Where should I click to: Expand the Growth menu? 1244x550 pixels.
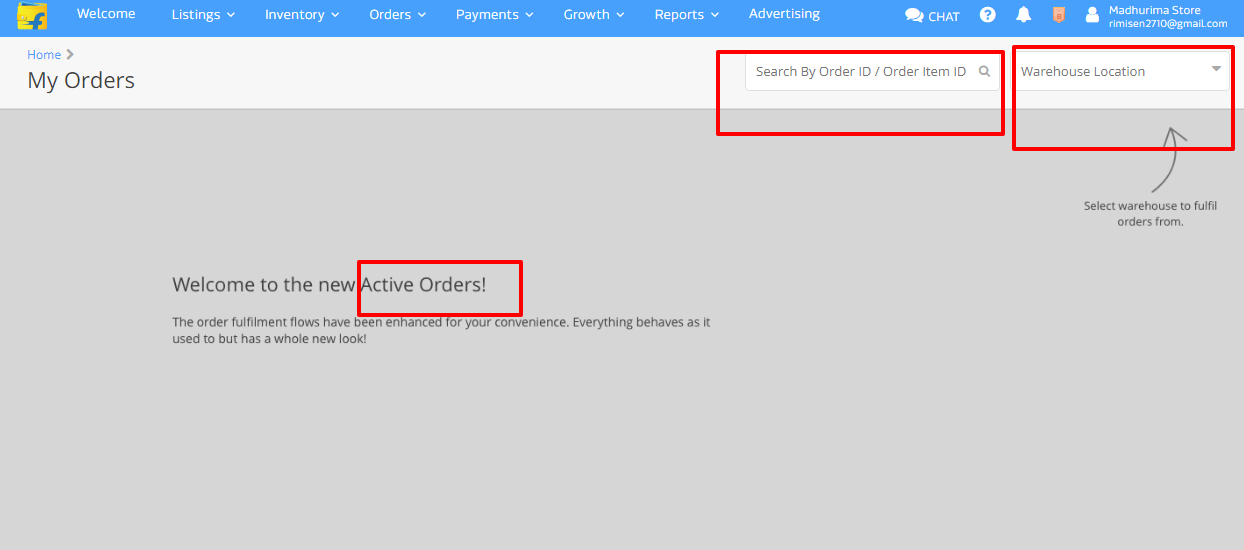coord(594,15)
